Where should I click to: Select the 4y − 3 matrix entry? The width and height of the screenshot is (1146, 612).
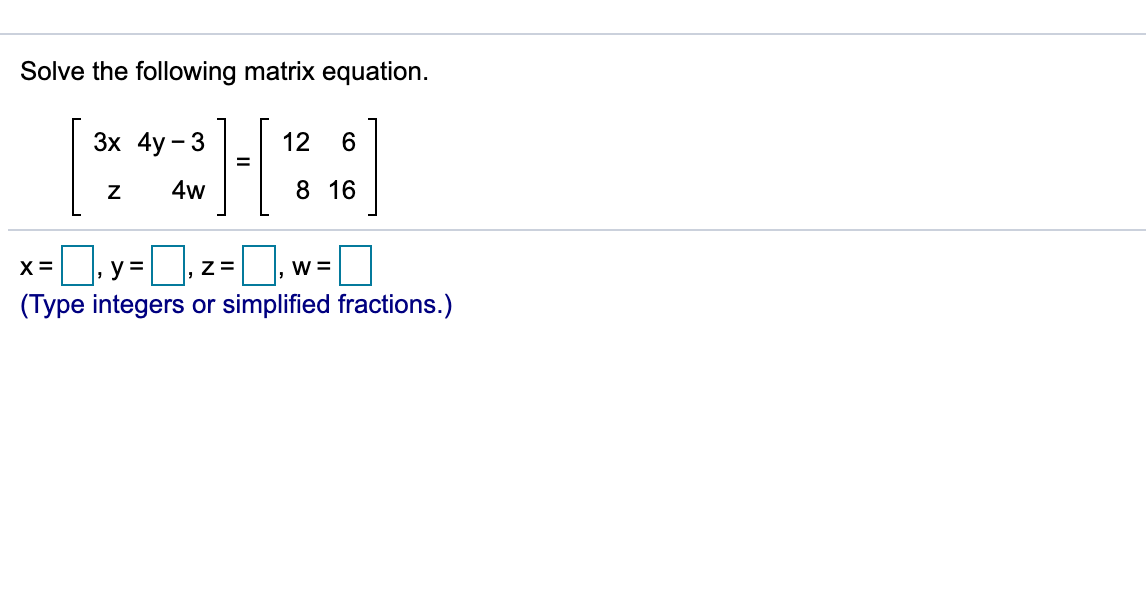(172, 141)
